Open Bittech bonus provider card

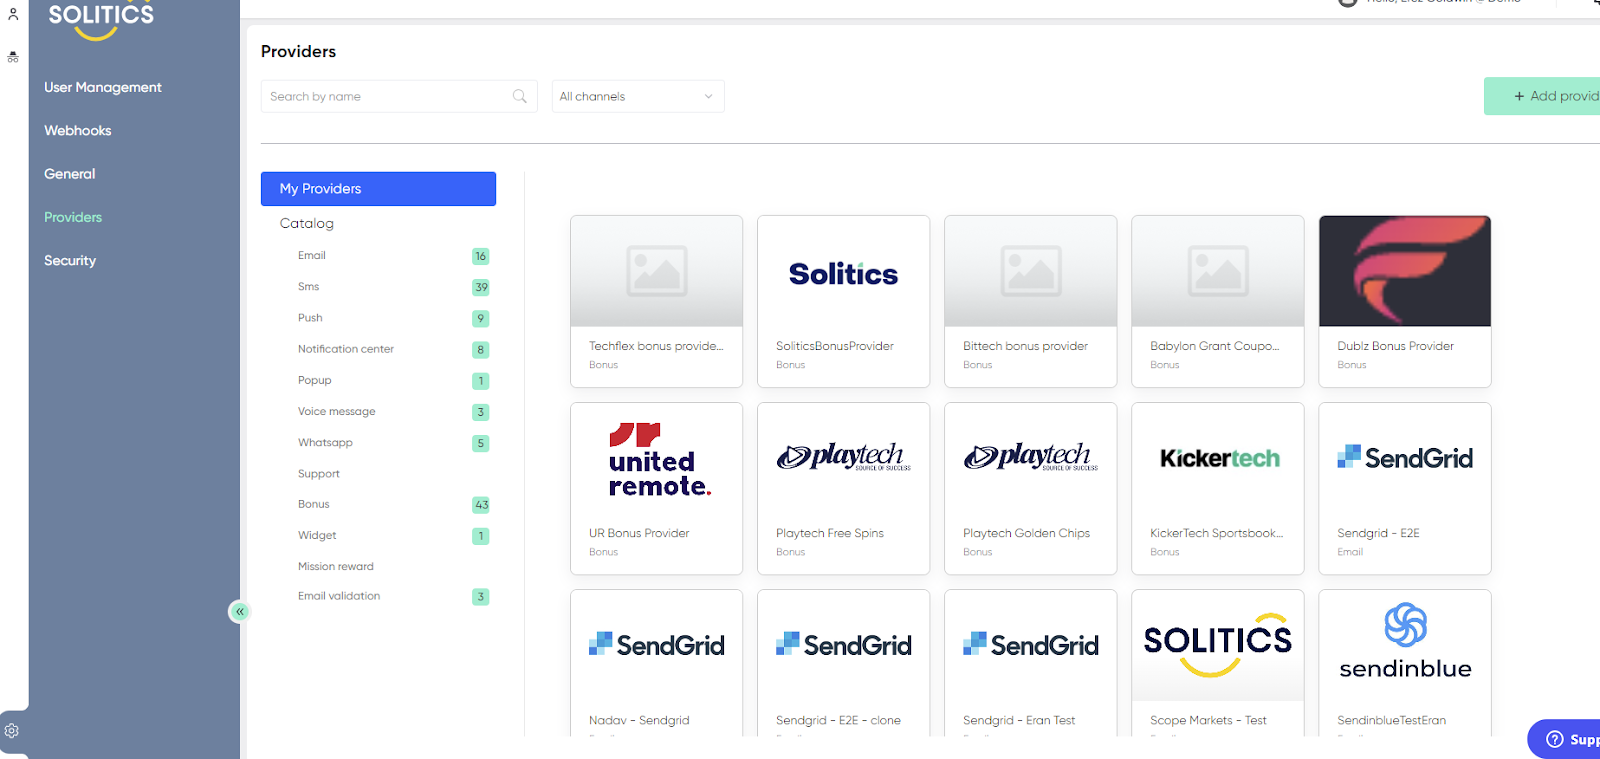tap(1030, 301)
